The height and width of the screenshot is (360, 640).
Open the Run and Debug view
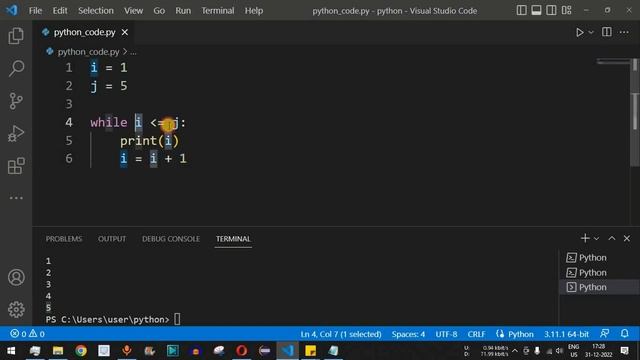(x=16, y=133)
